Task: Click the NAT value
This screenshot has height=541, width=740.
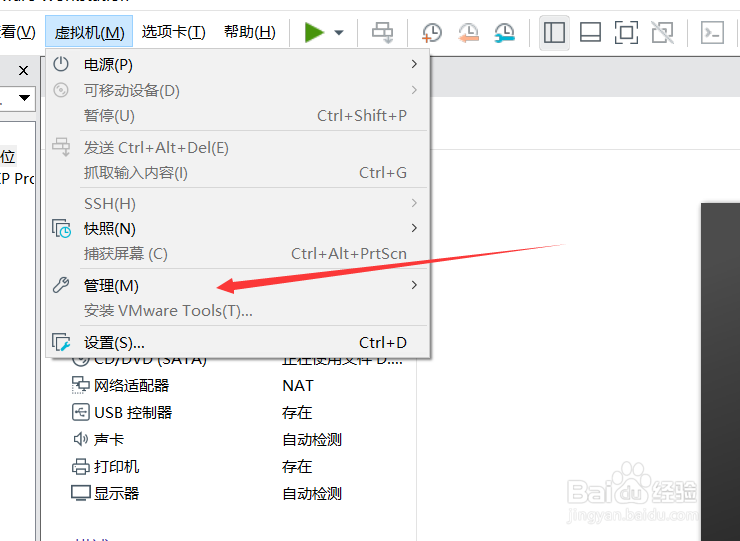Action: pos(298,386)
